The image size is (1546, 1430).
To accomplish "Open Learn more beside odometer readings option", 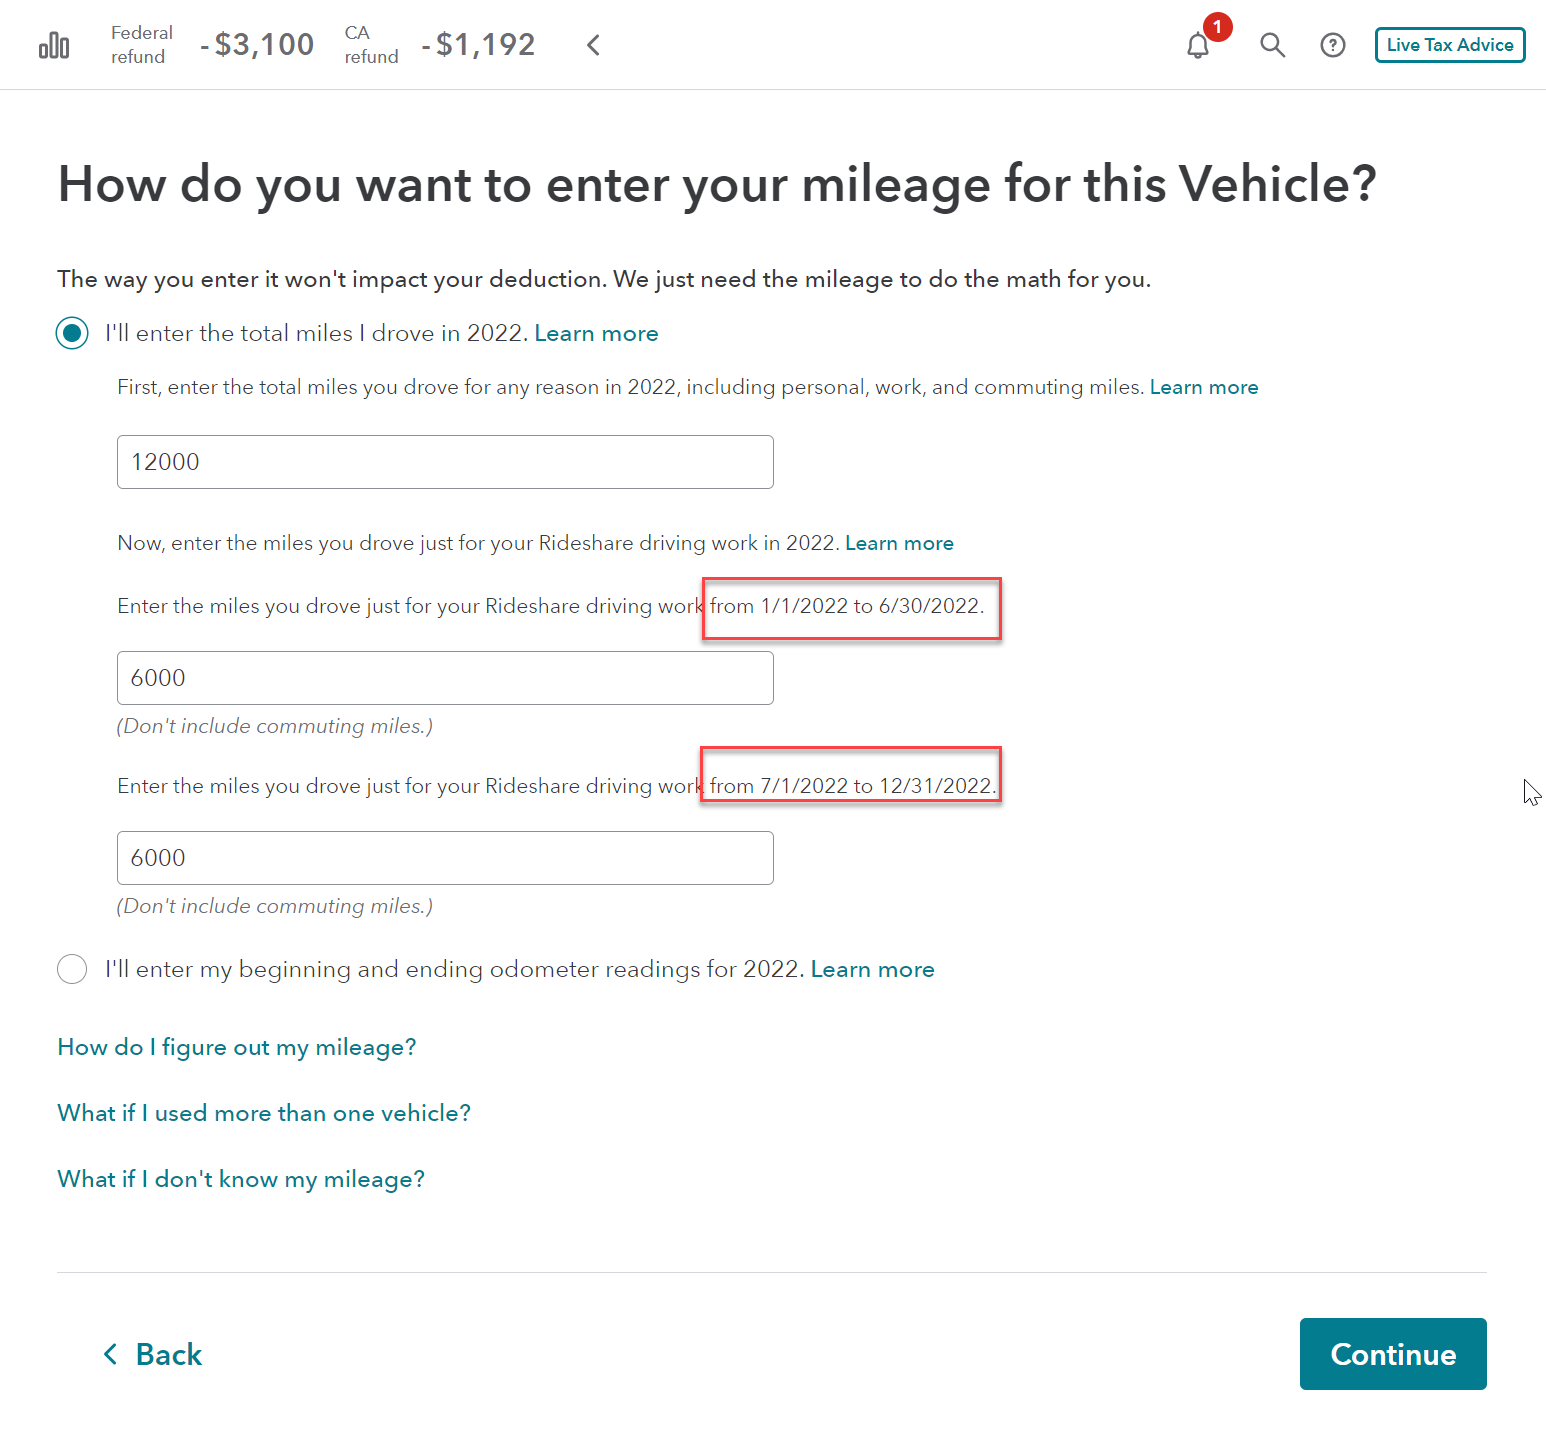I will (x=872, y=969).
